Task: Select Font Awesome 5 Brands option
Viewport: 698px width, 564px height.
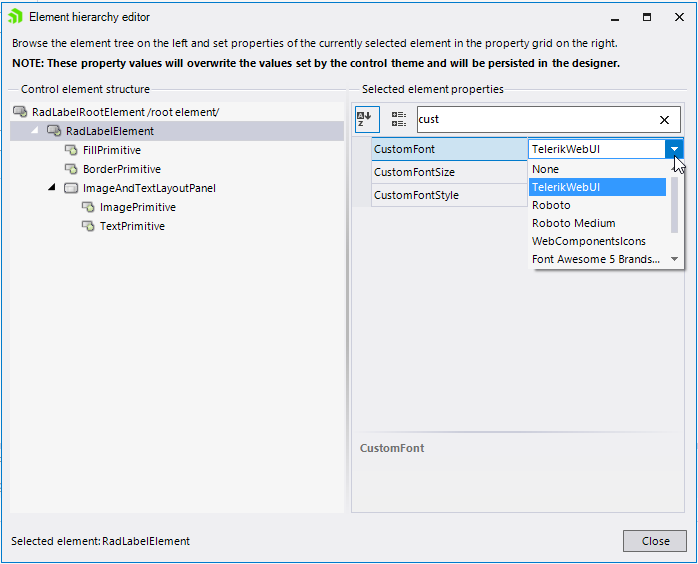Action: pos(595,259)
